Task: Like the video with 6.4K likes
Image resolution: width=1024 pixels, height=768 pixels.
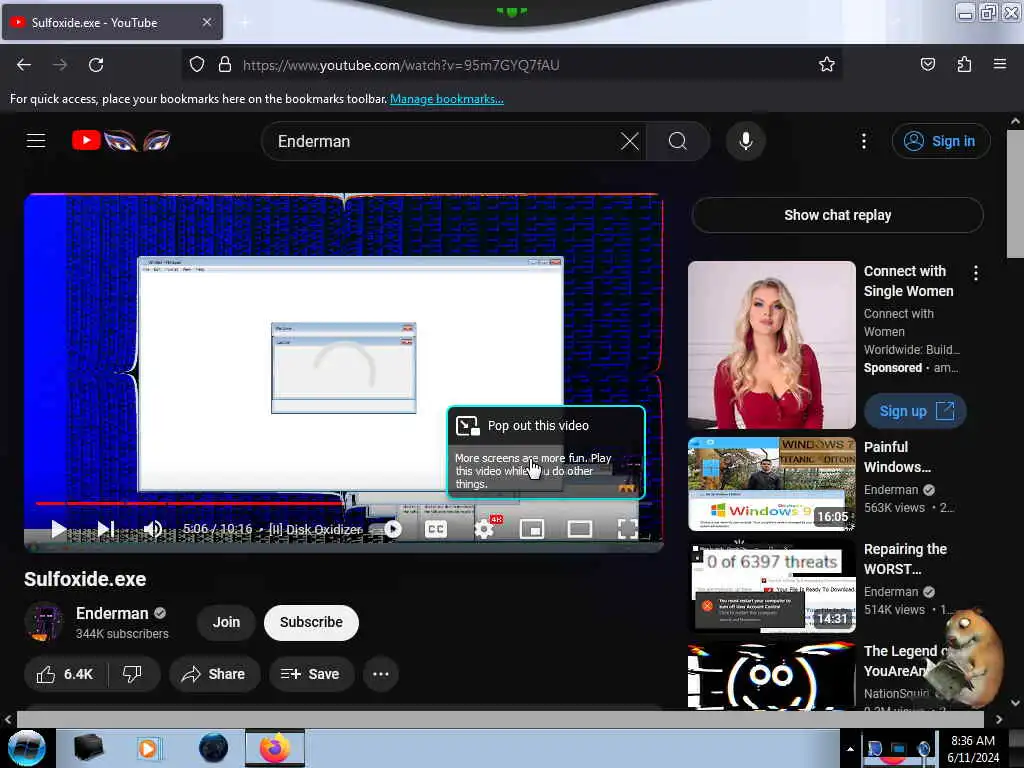Action: tap(65, 674)
